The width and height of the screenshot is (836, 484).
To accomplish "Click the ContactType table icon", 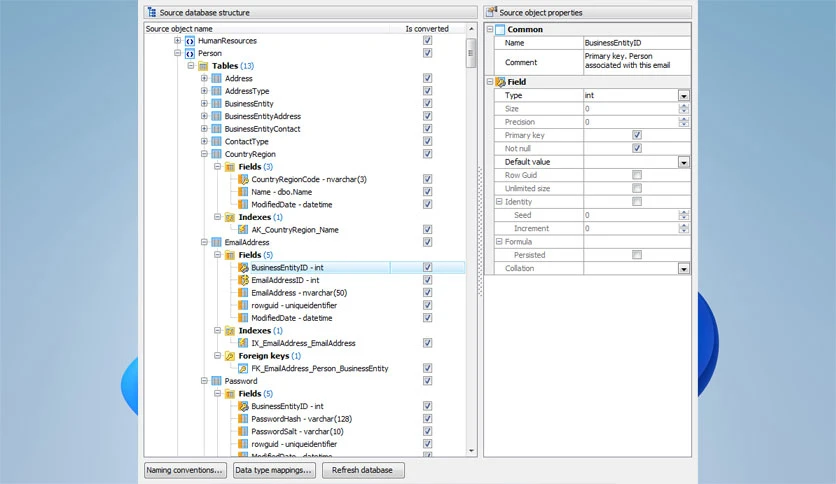I will click(x=216, y=142).
